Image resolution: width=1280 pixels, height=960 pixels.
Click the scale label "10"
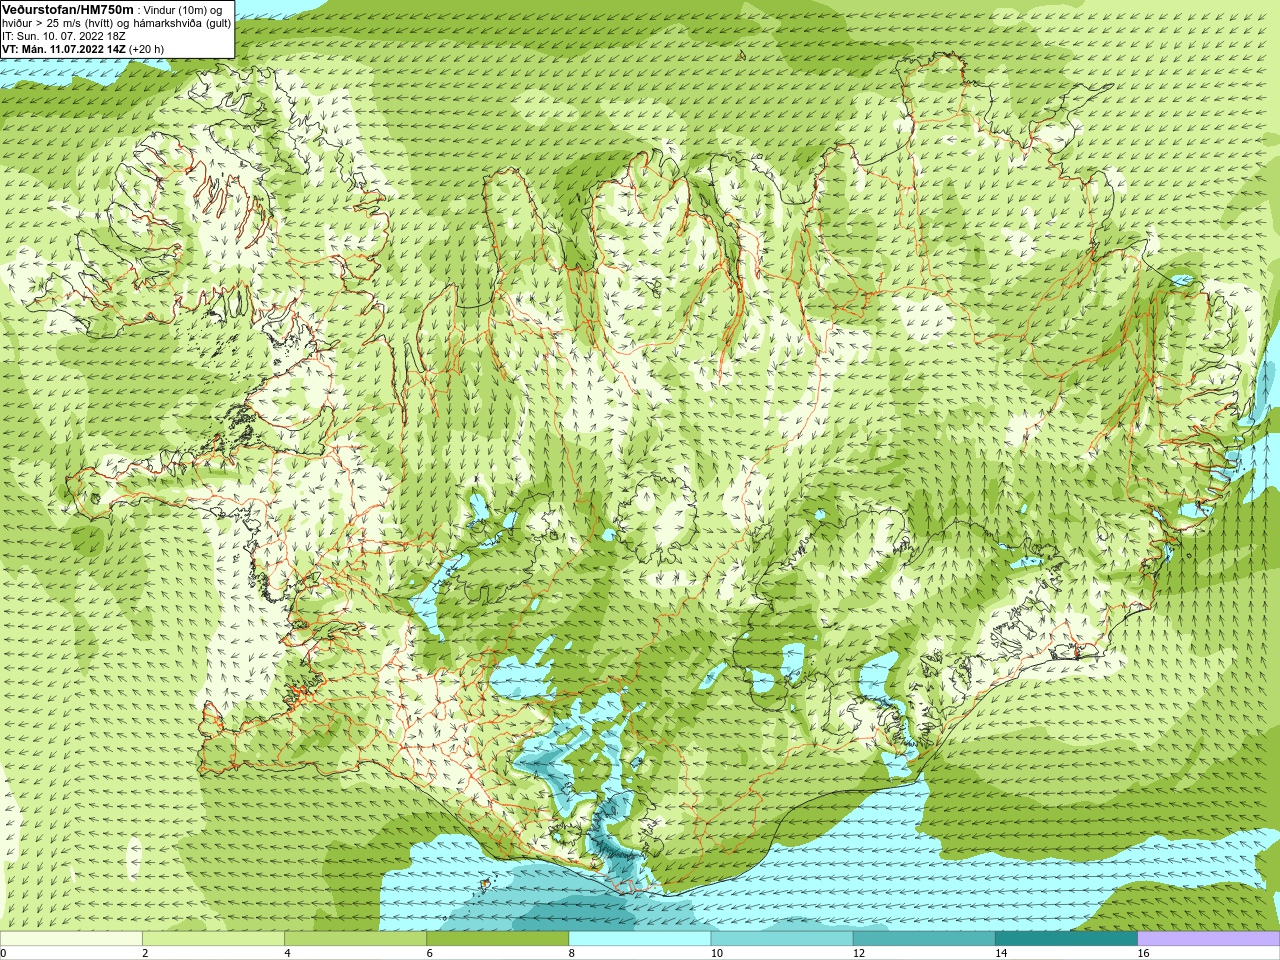click(716, 953)
